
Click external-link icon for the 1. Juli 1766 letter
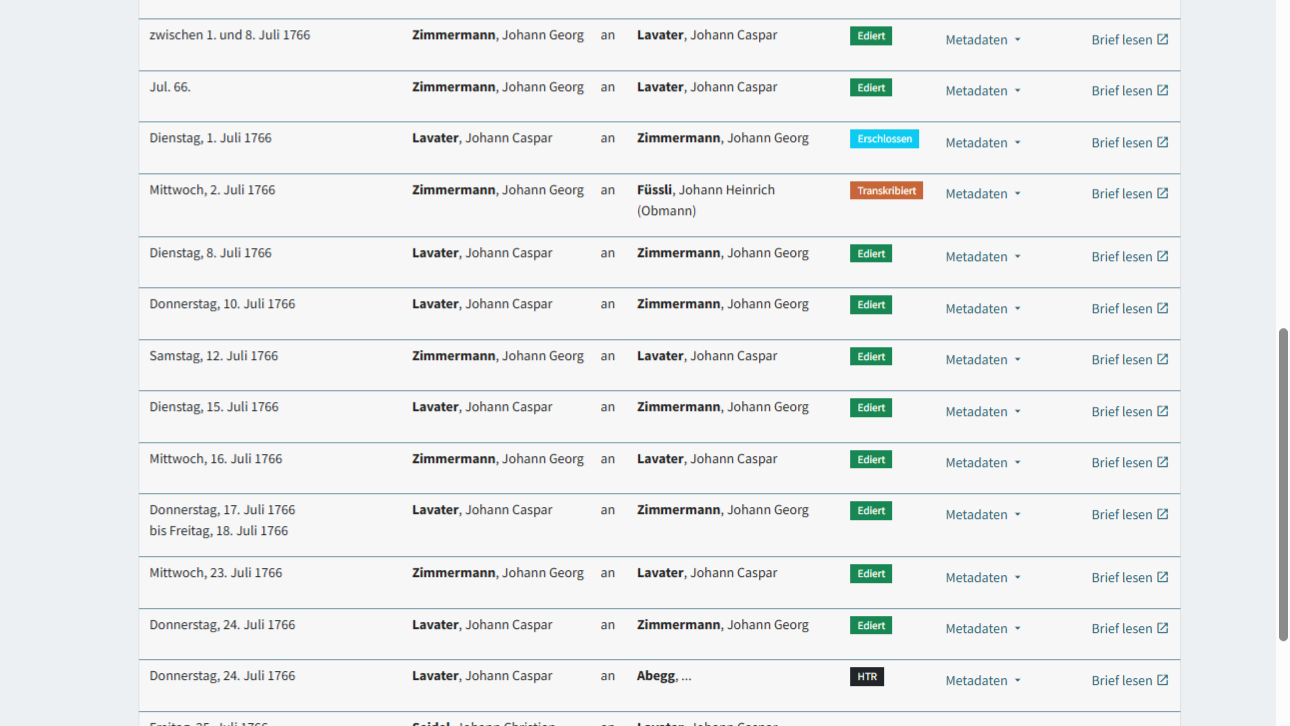click(1162, 143)
